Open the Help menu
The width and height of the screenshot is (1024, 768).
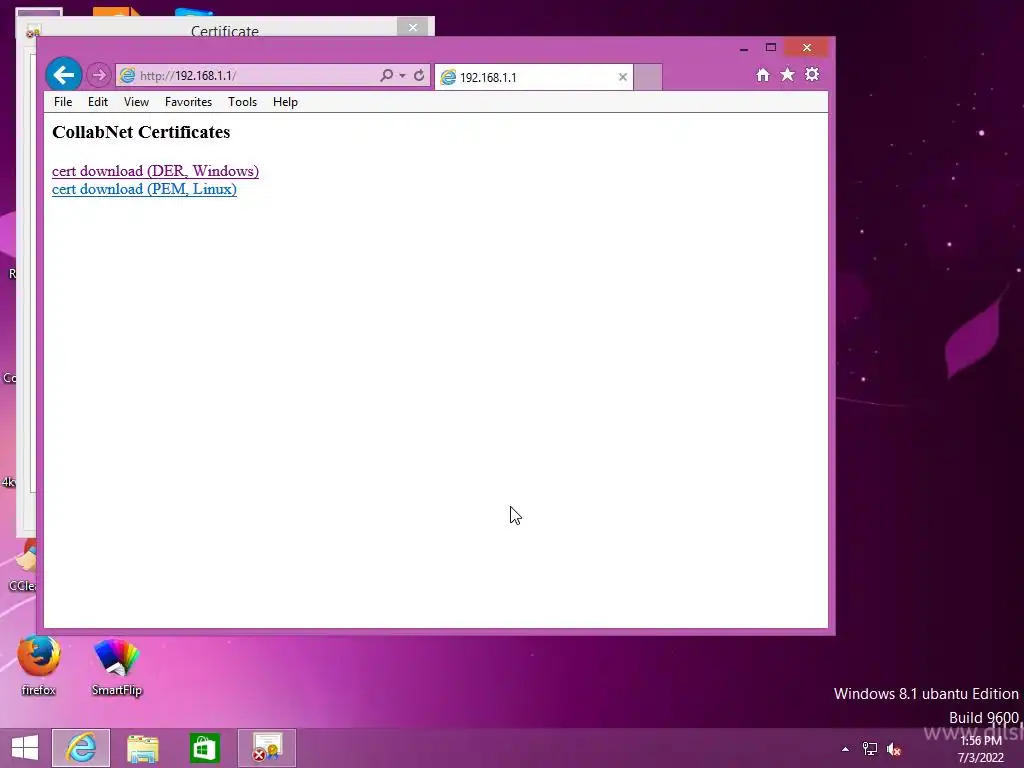click(285, 102)
